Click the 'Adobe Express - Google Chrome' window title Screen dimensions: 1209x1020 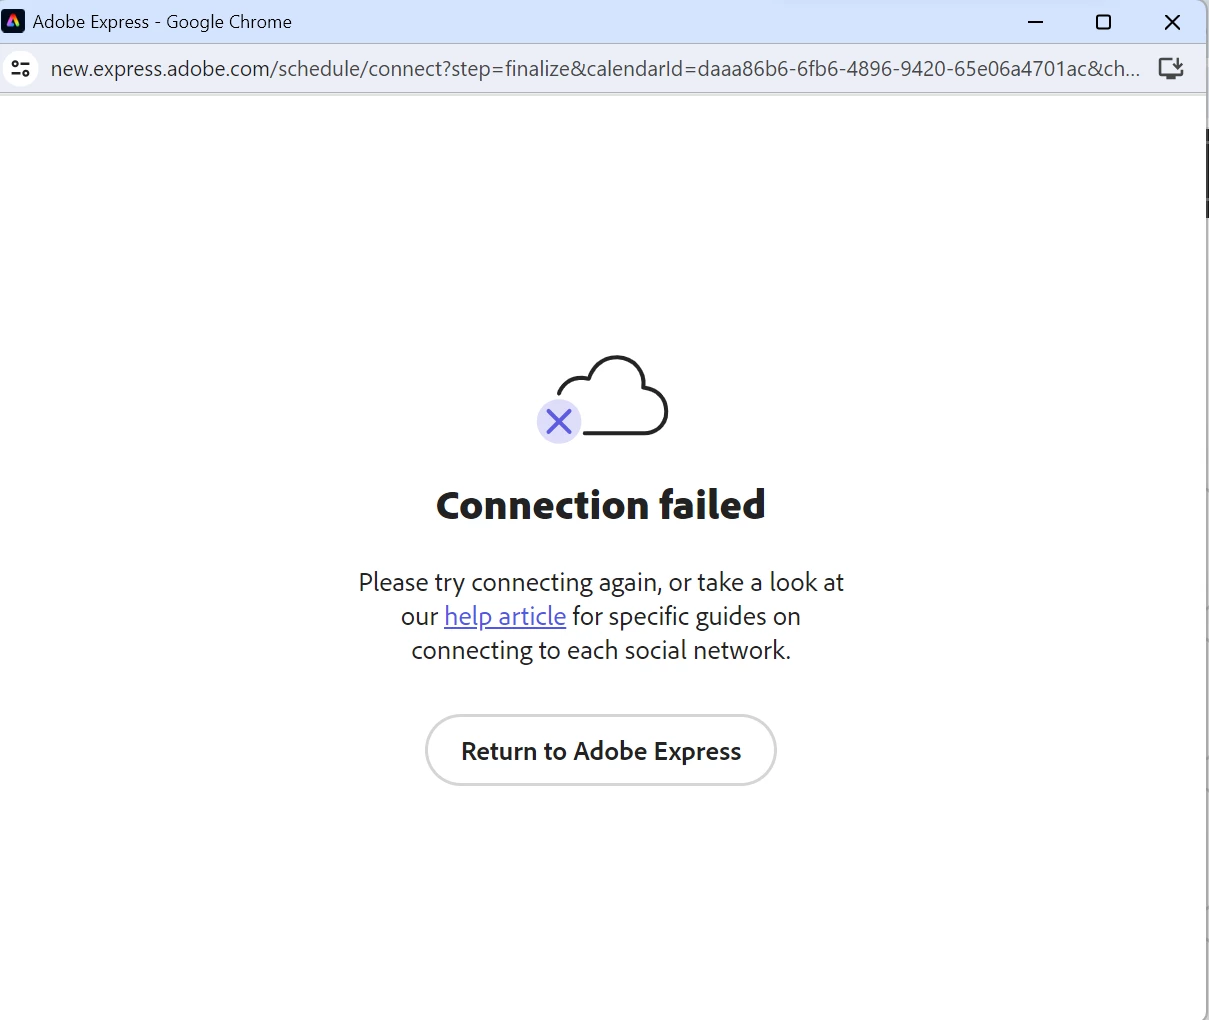click(162, 22)
